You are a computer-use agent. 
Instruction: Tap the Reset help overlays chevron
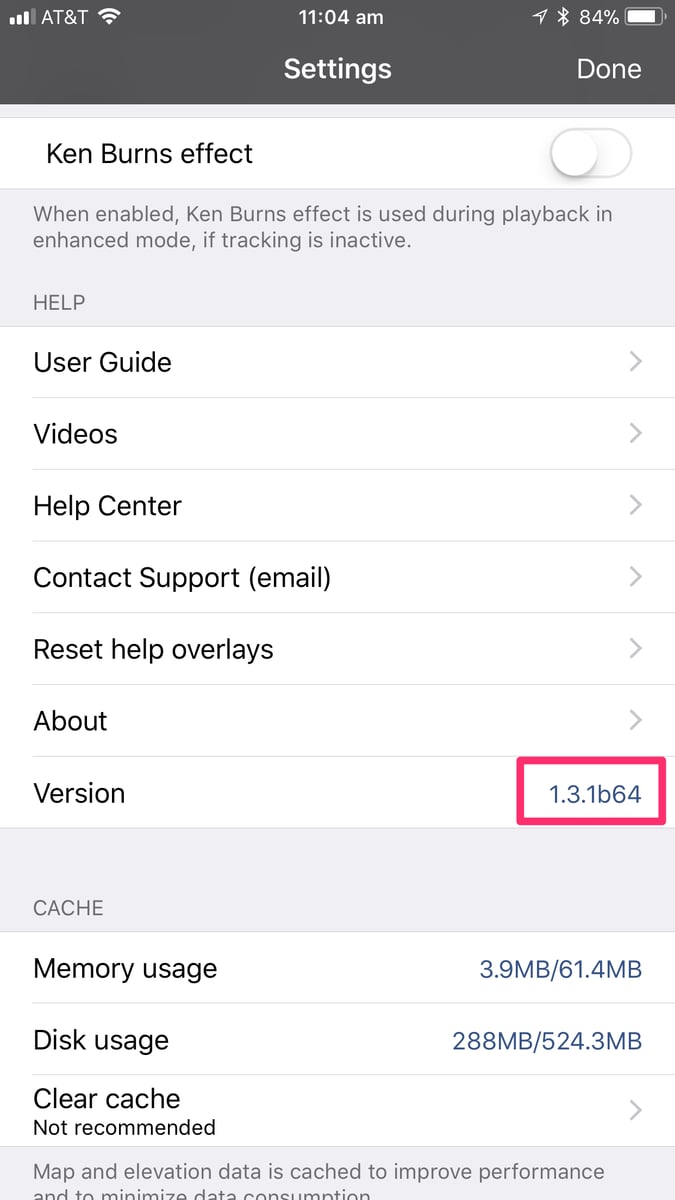coord(635,649)
